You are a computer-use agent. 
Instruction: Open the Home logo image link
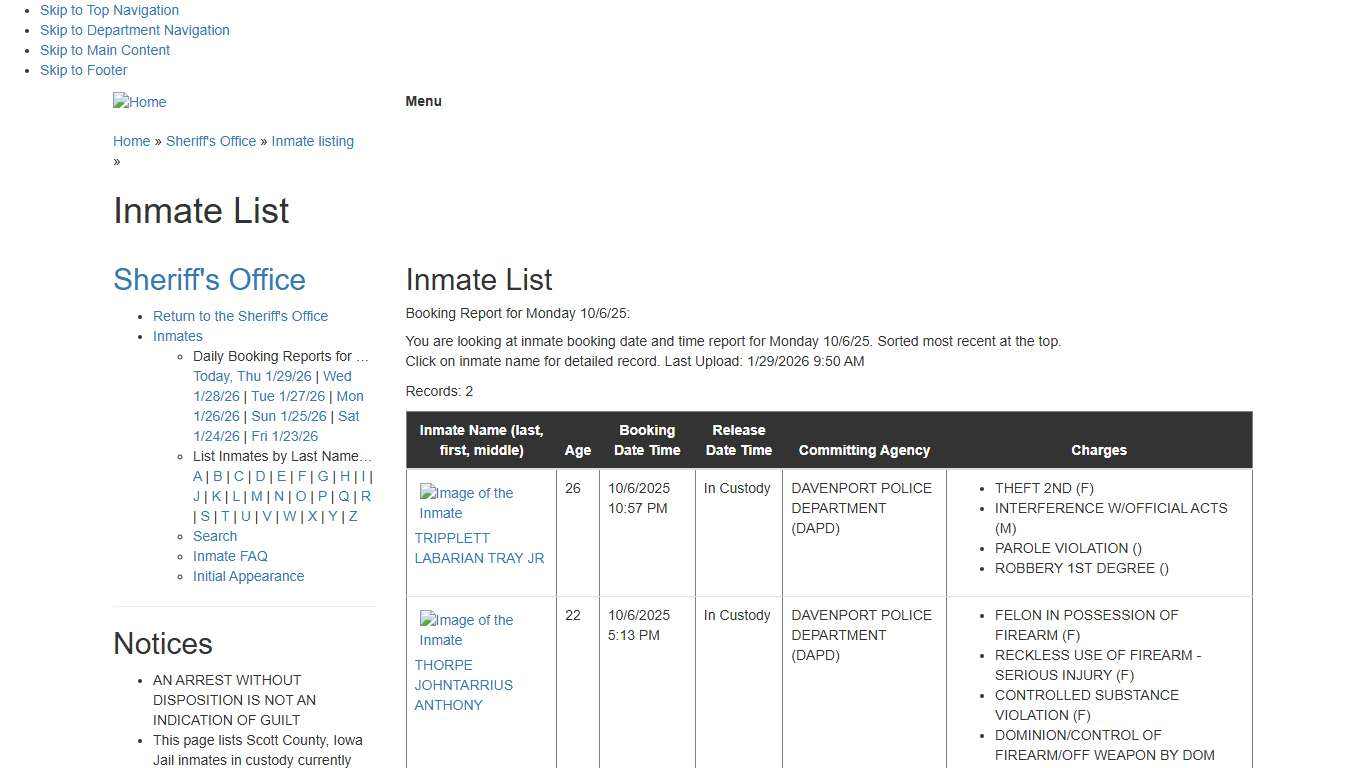[x=139, y=101]
